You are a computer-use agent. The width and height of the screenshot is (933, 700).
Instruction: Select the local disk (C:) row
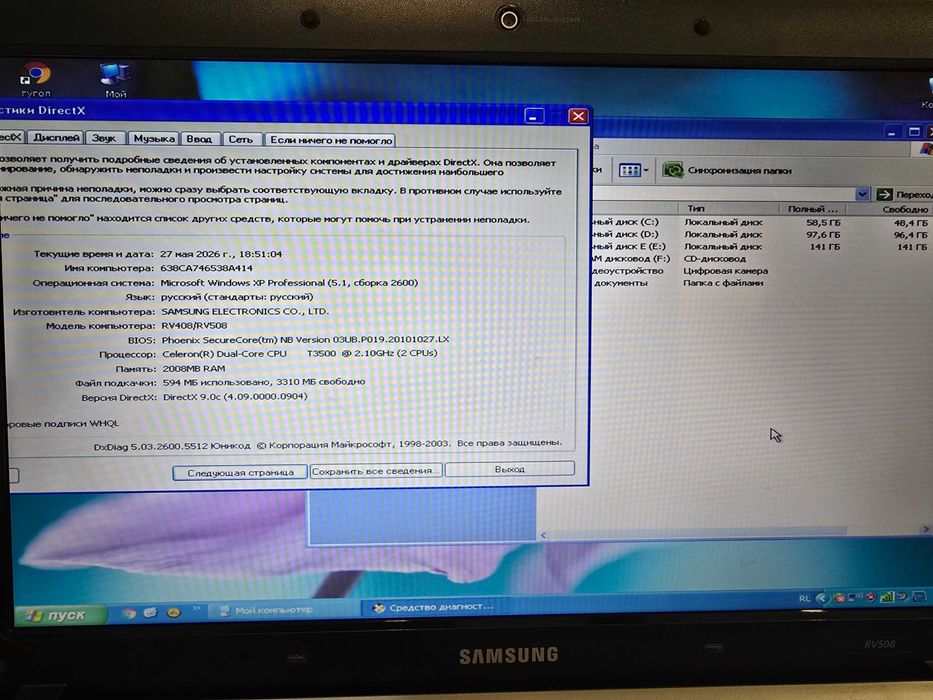(x=759, y=223)
